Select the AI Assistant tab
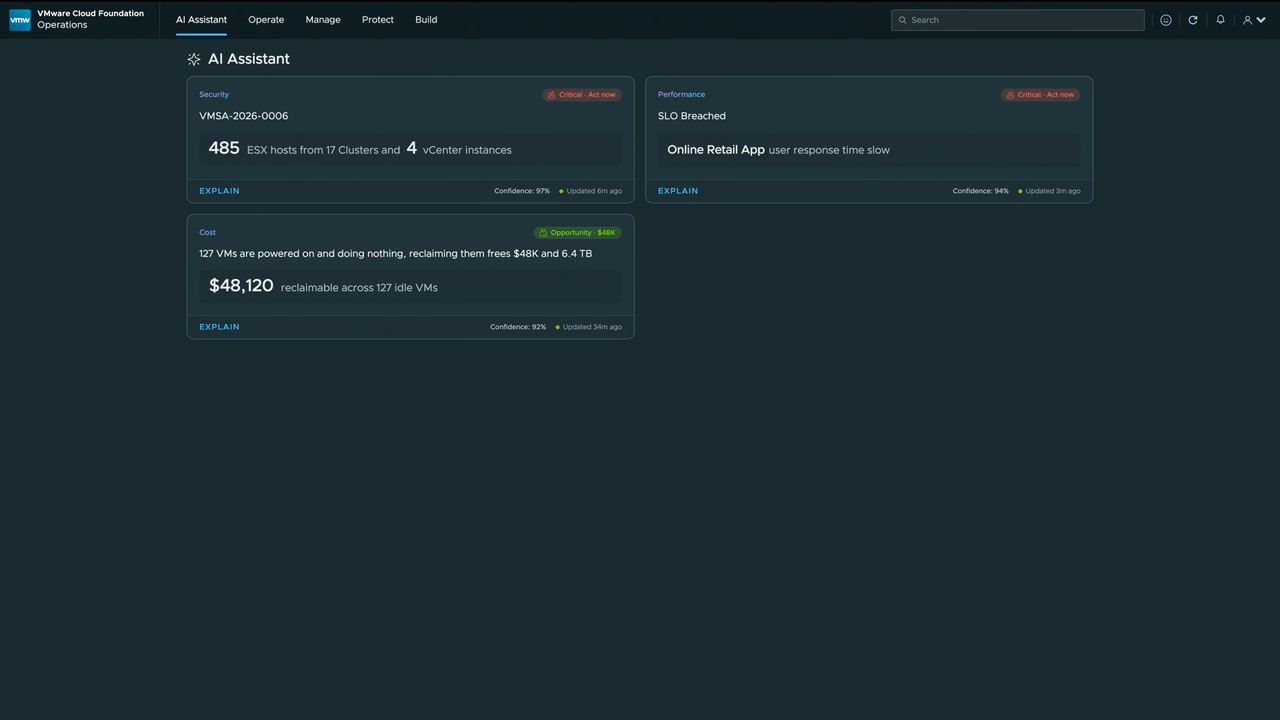This screenshot has height=720, width=1280. [x=201, y=20]
